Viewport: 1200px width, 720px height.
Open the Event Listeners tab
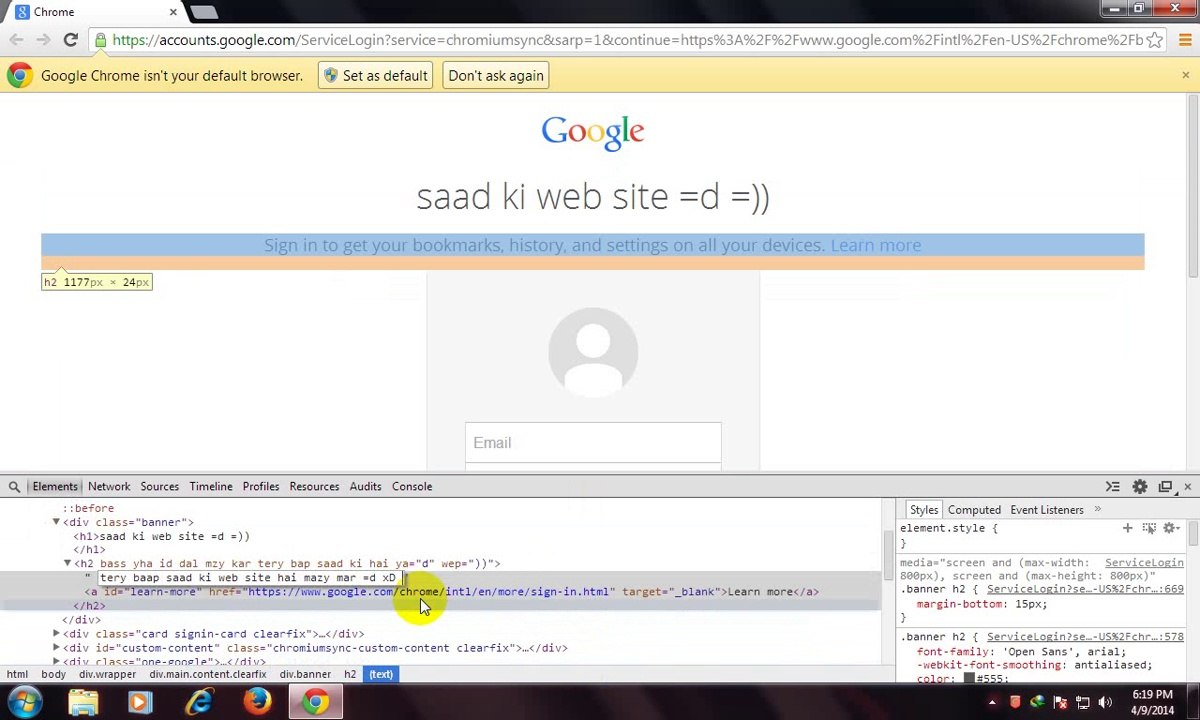point(1047,510)
